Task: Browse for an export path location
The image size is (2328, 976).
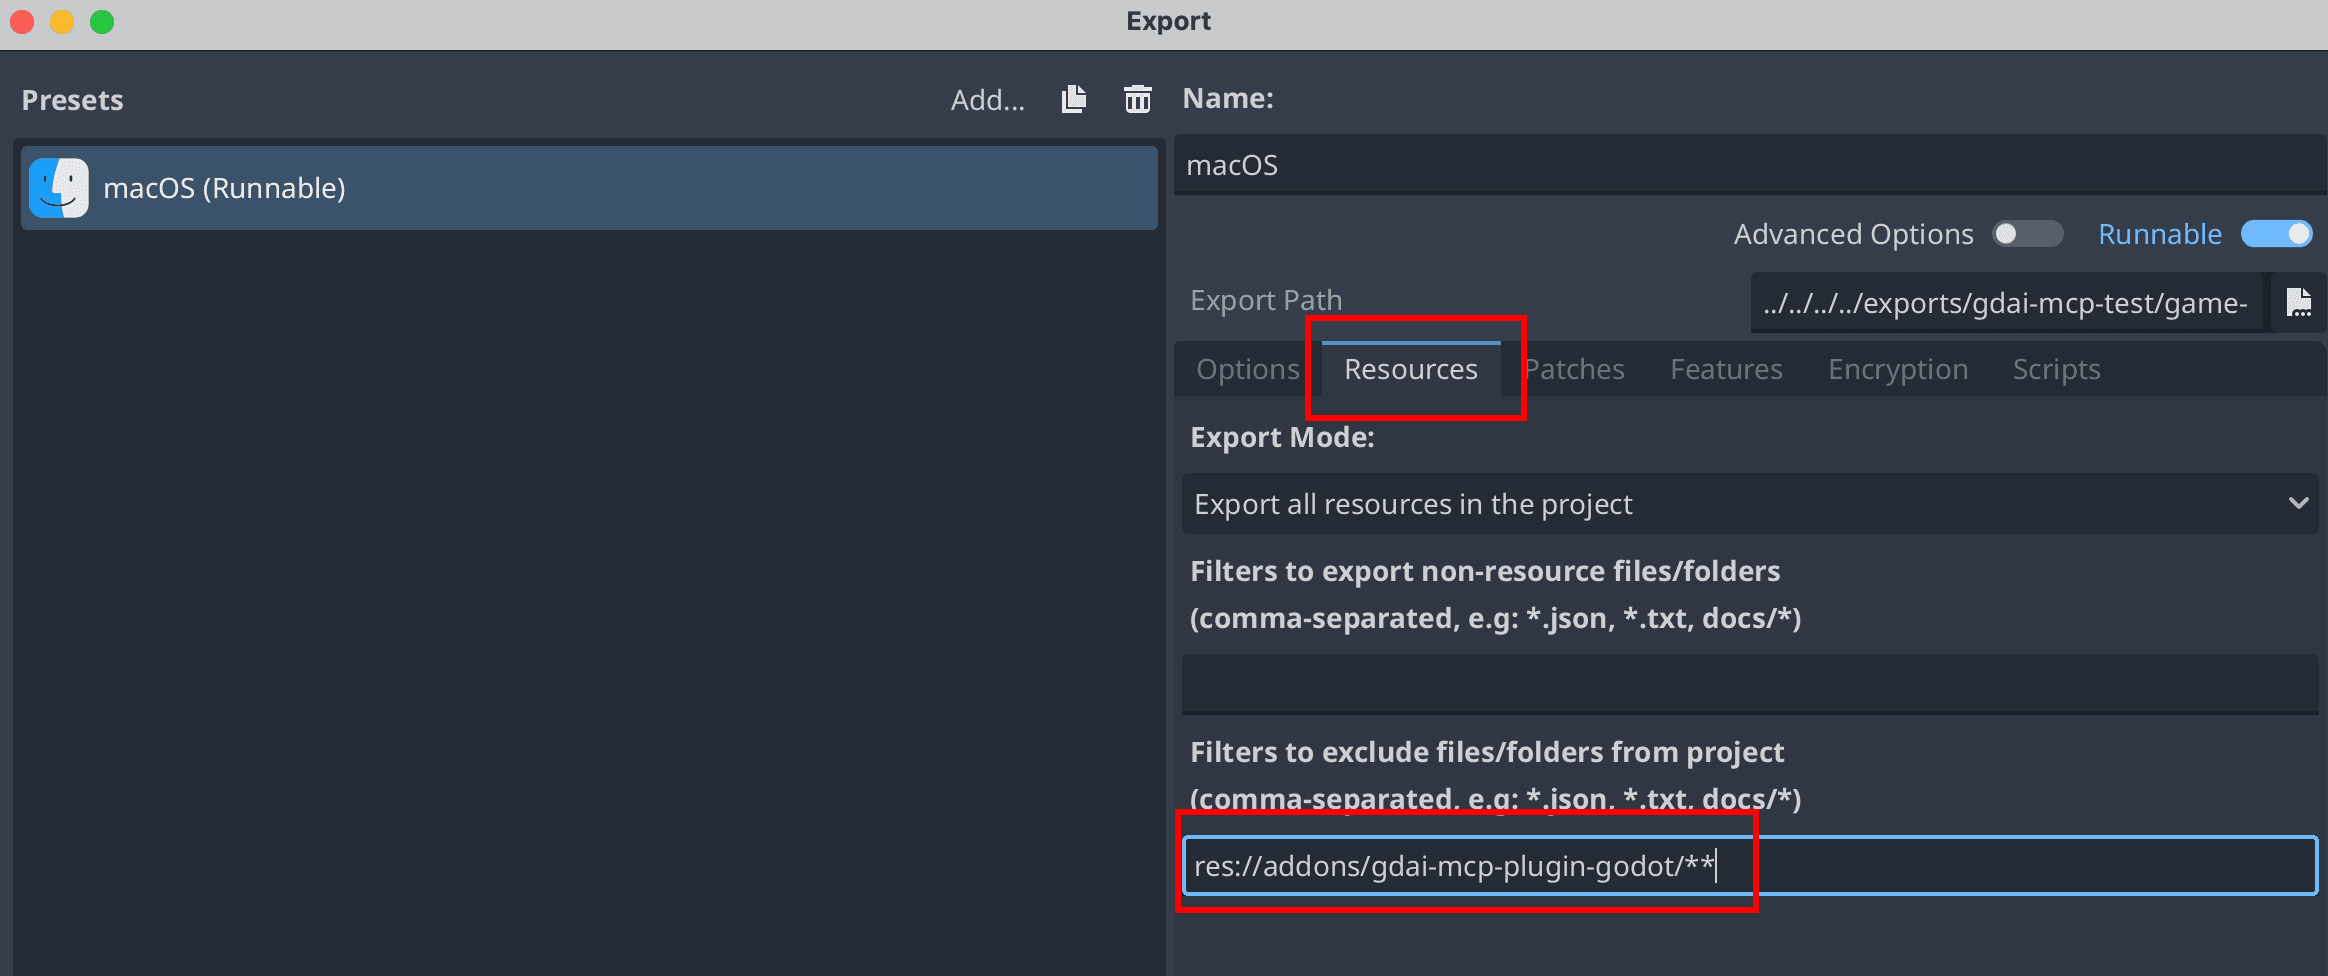Action: (2299, 302)
